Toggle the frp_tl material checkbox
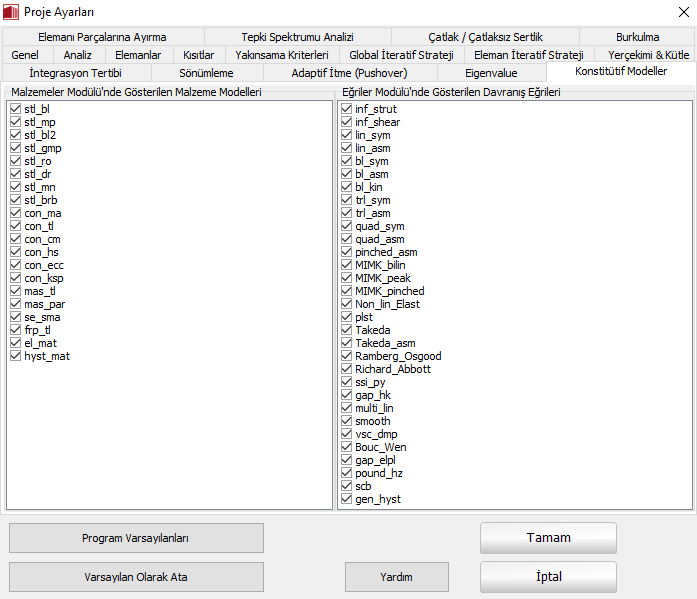The image size is (697, 599). 15,330
